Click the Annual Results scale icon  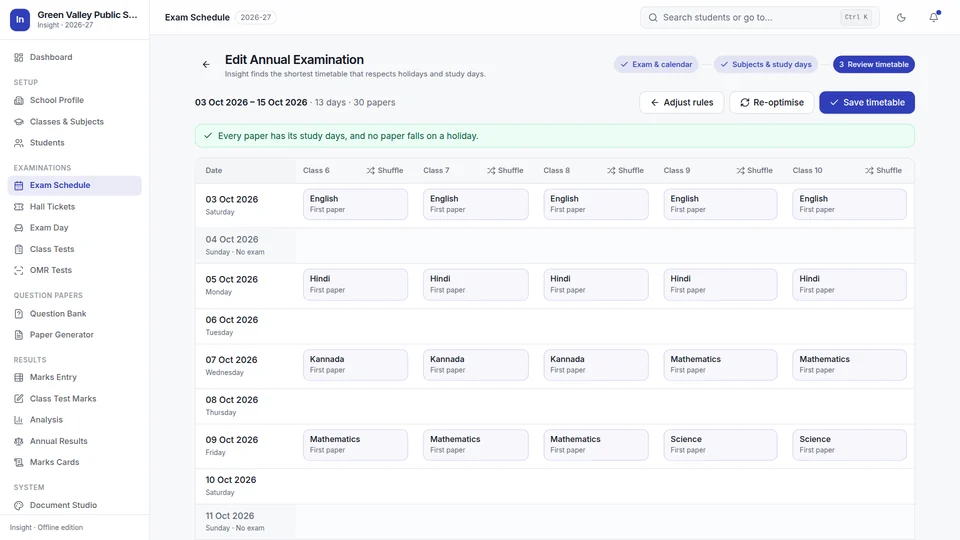point(19,441)
